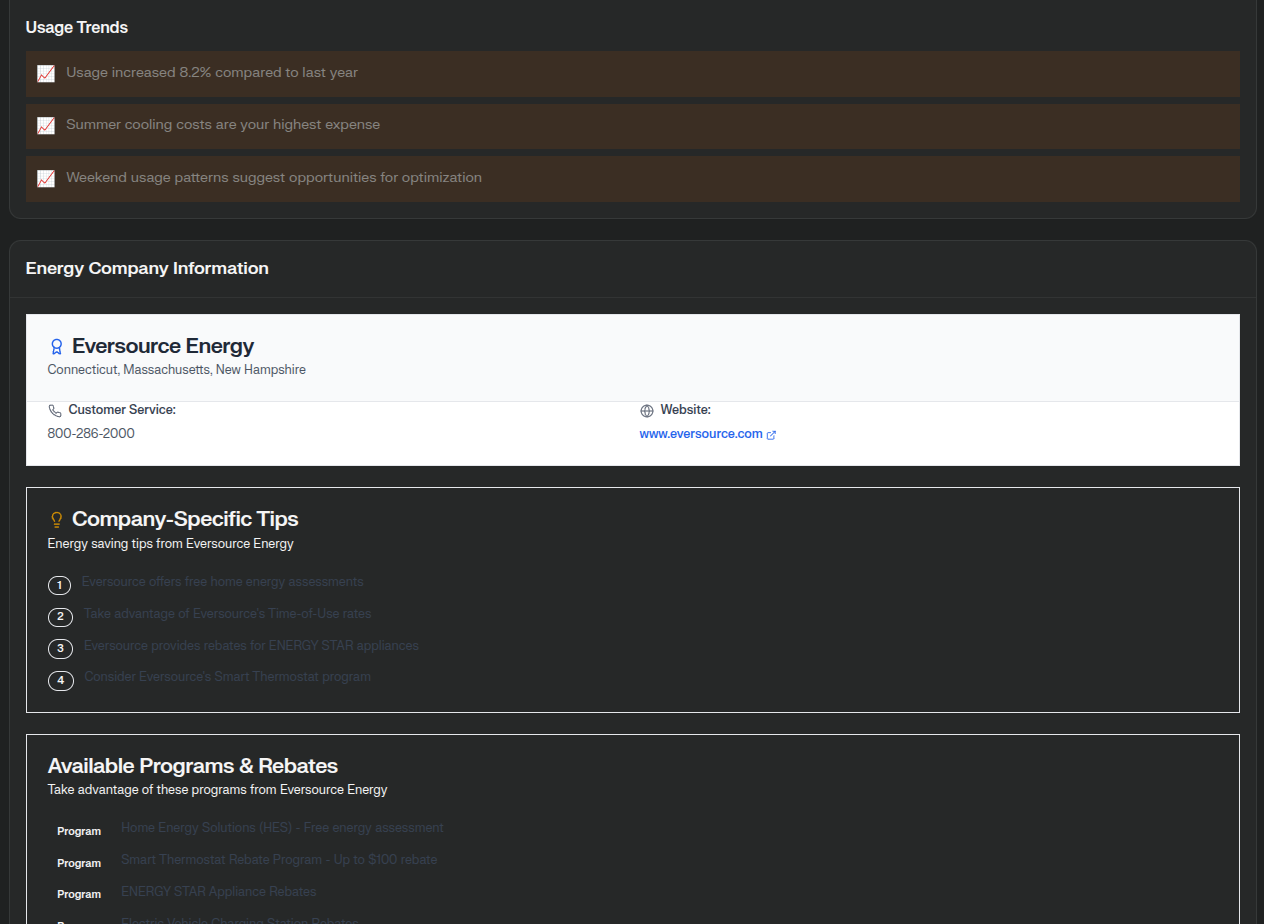The height and width of the screenshot is (924, 1264).
Task: Click Program badge beside ENERGY STAR Appliance Rebates
Action: [x=79, y=894]
